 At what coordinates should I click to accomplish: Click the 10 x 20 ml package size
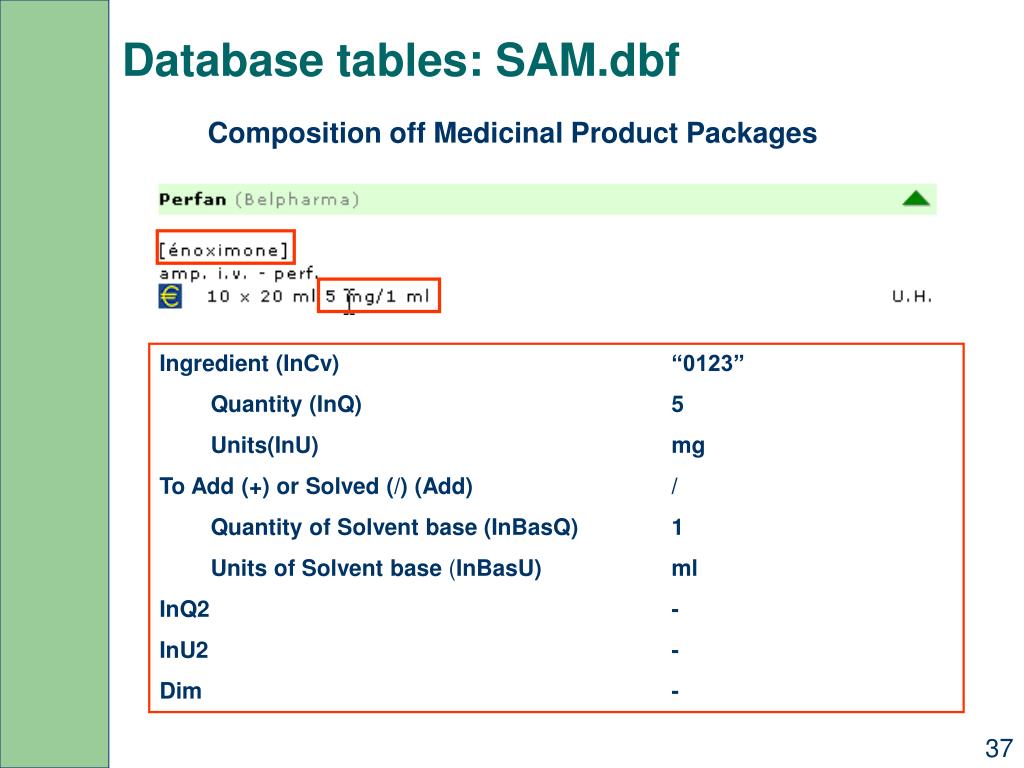pos(260,296)
